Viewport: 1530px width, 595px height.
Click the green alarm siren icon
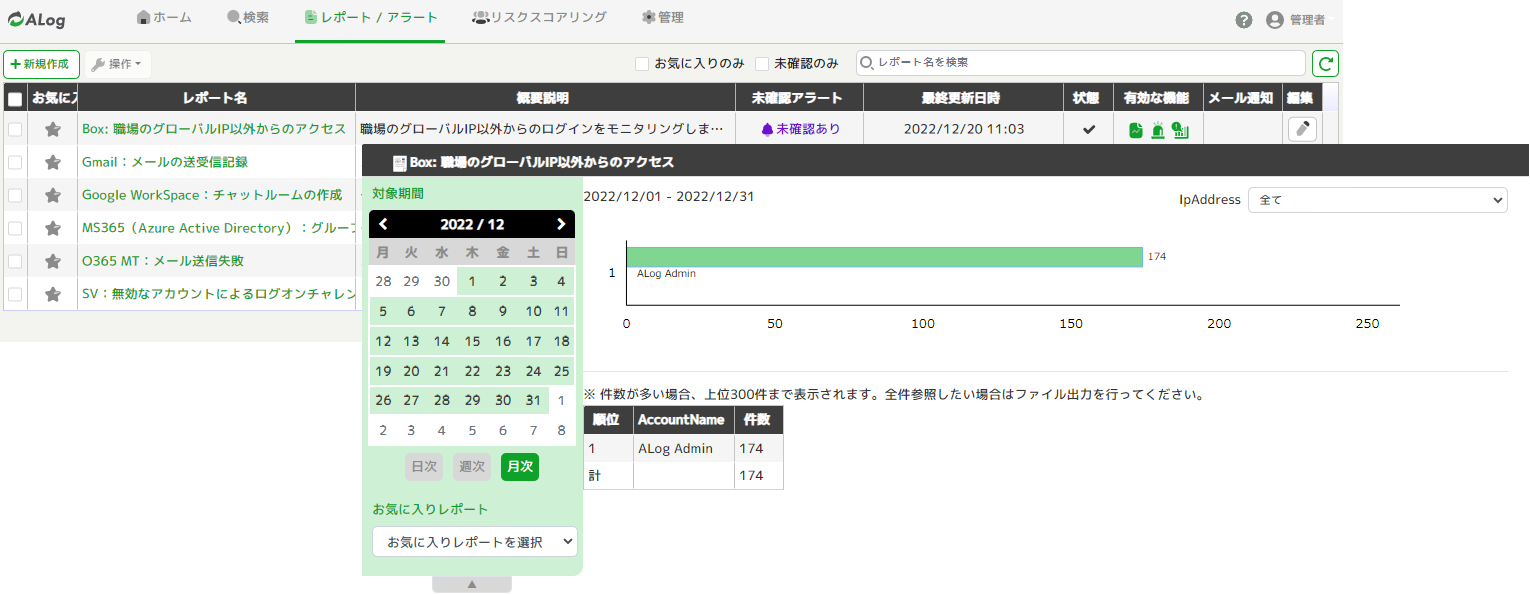[x=1158, y=130]
